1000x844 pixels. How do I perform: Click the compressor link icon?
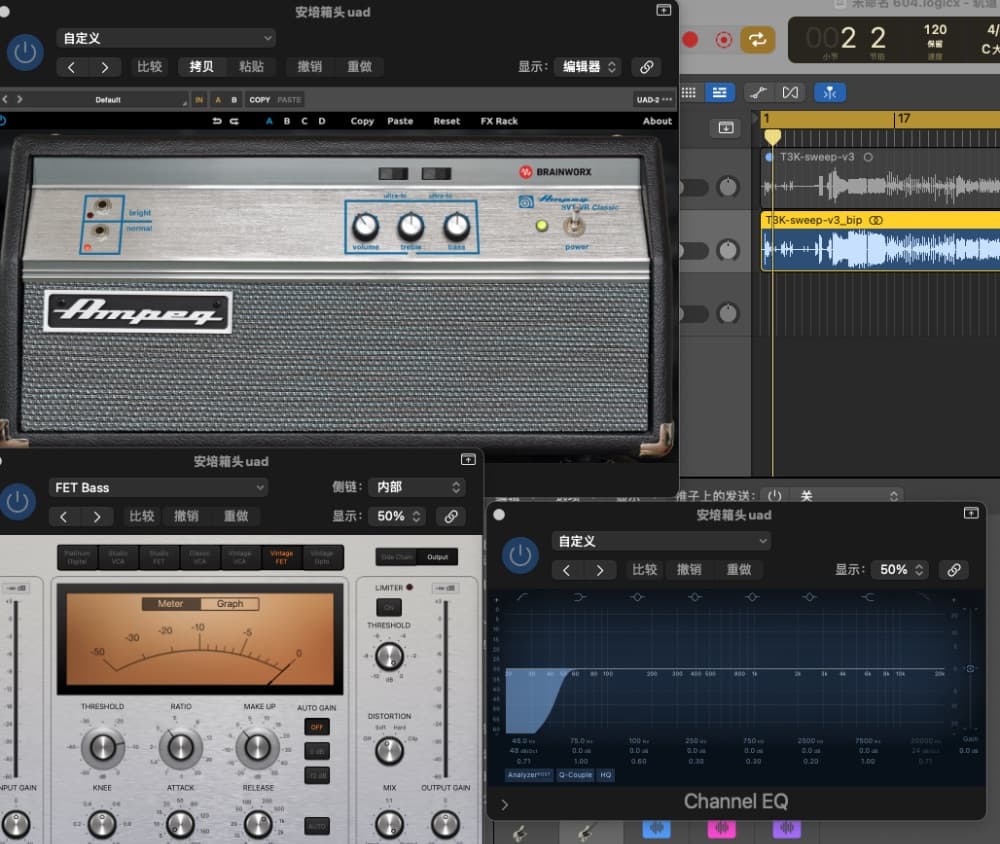tap(451, 516)
